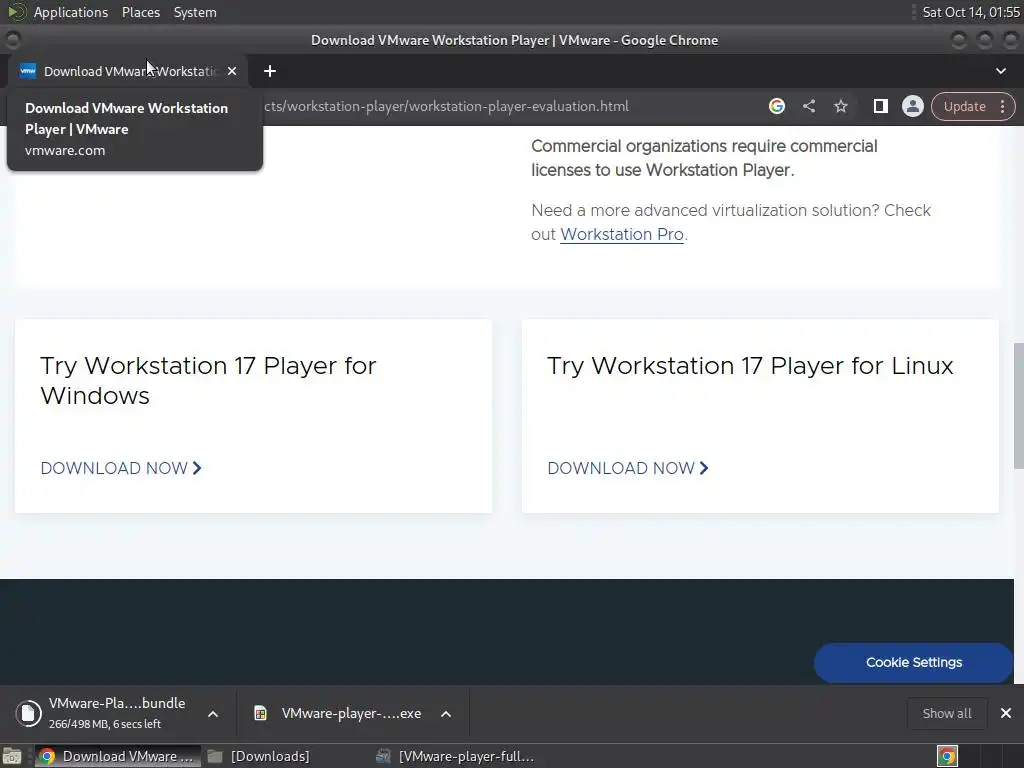Click the Update button in Chrome toolbar
The image size is (1024, 768).
click(964, 106)
